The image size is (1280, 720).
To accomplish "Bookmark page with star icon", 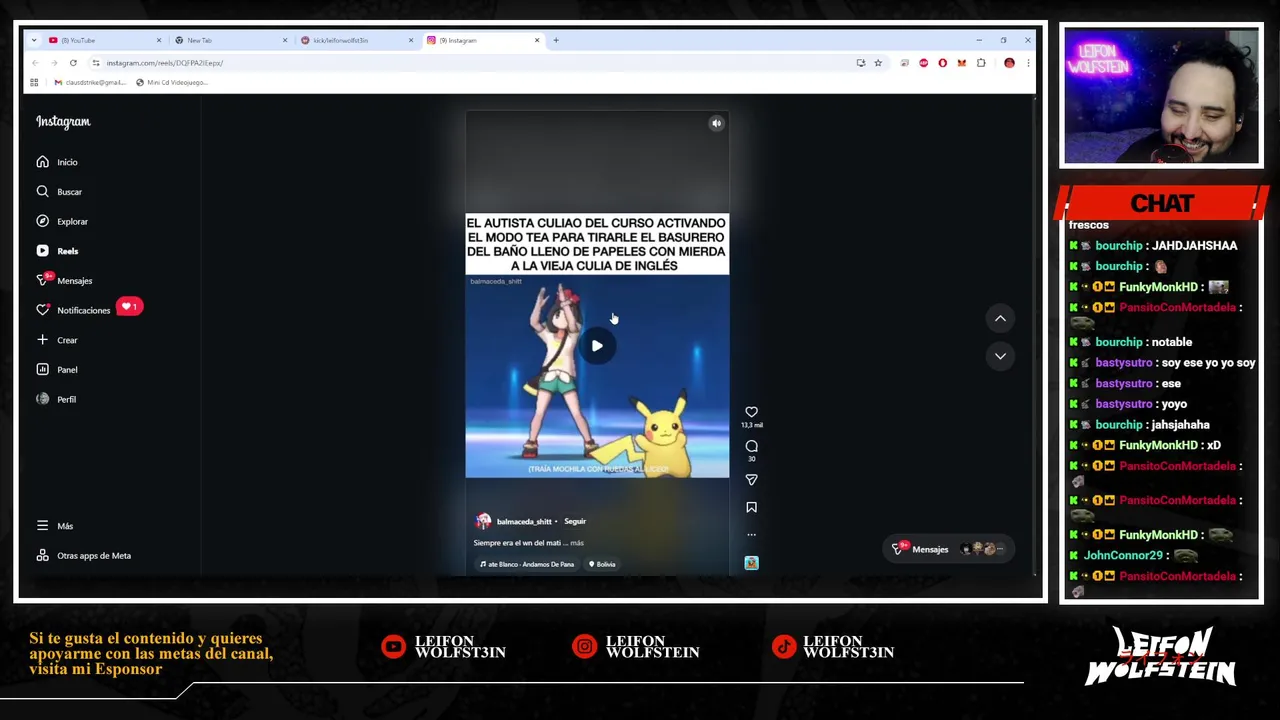I will coord(878,63).
